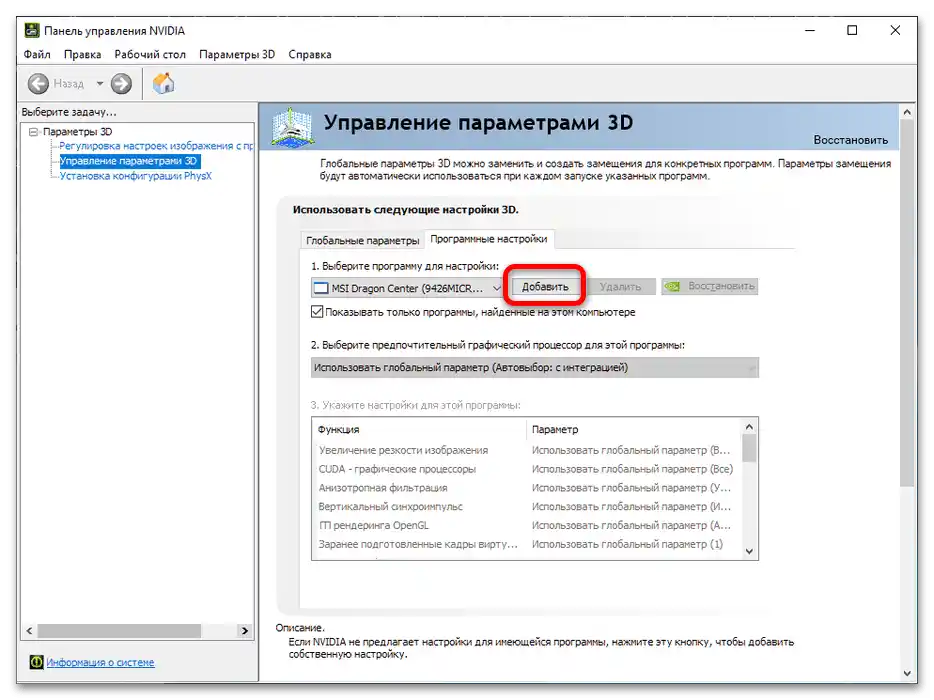
Task: Click the Параметр column header
Action: [633, 429]
